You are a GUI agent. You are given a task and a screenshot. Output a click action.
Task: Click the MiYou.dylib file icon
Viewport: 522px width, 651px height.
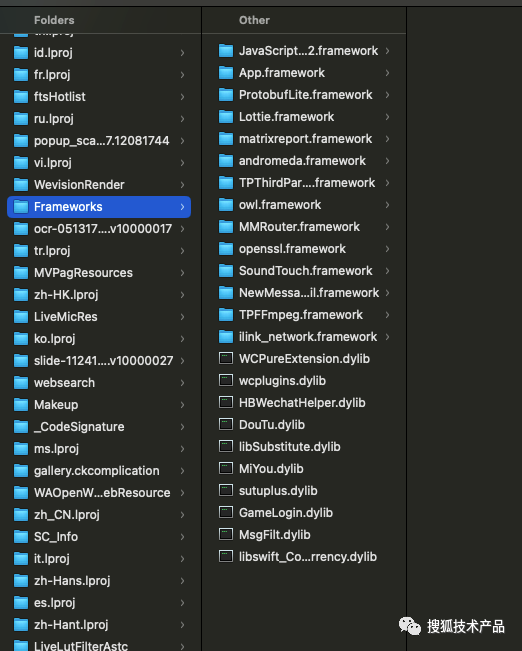(226, 468)
